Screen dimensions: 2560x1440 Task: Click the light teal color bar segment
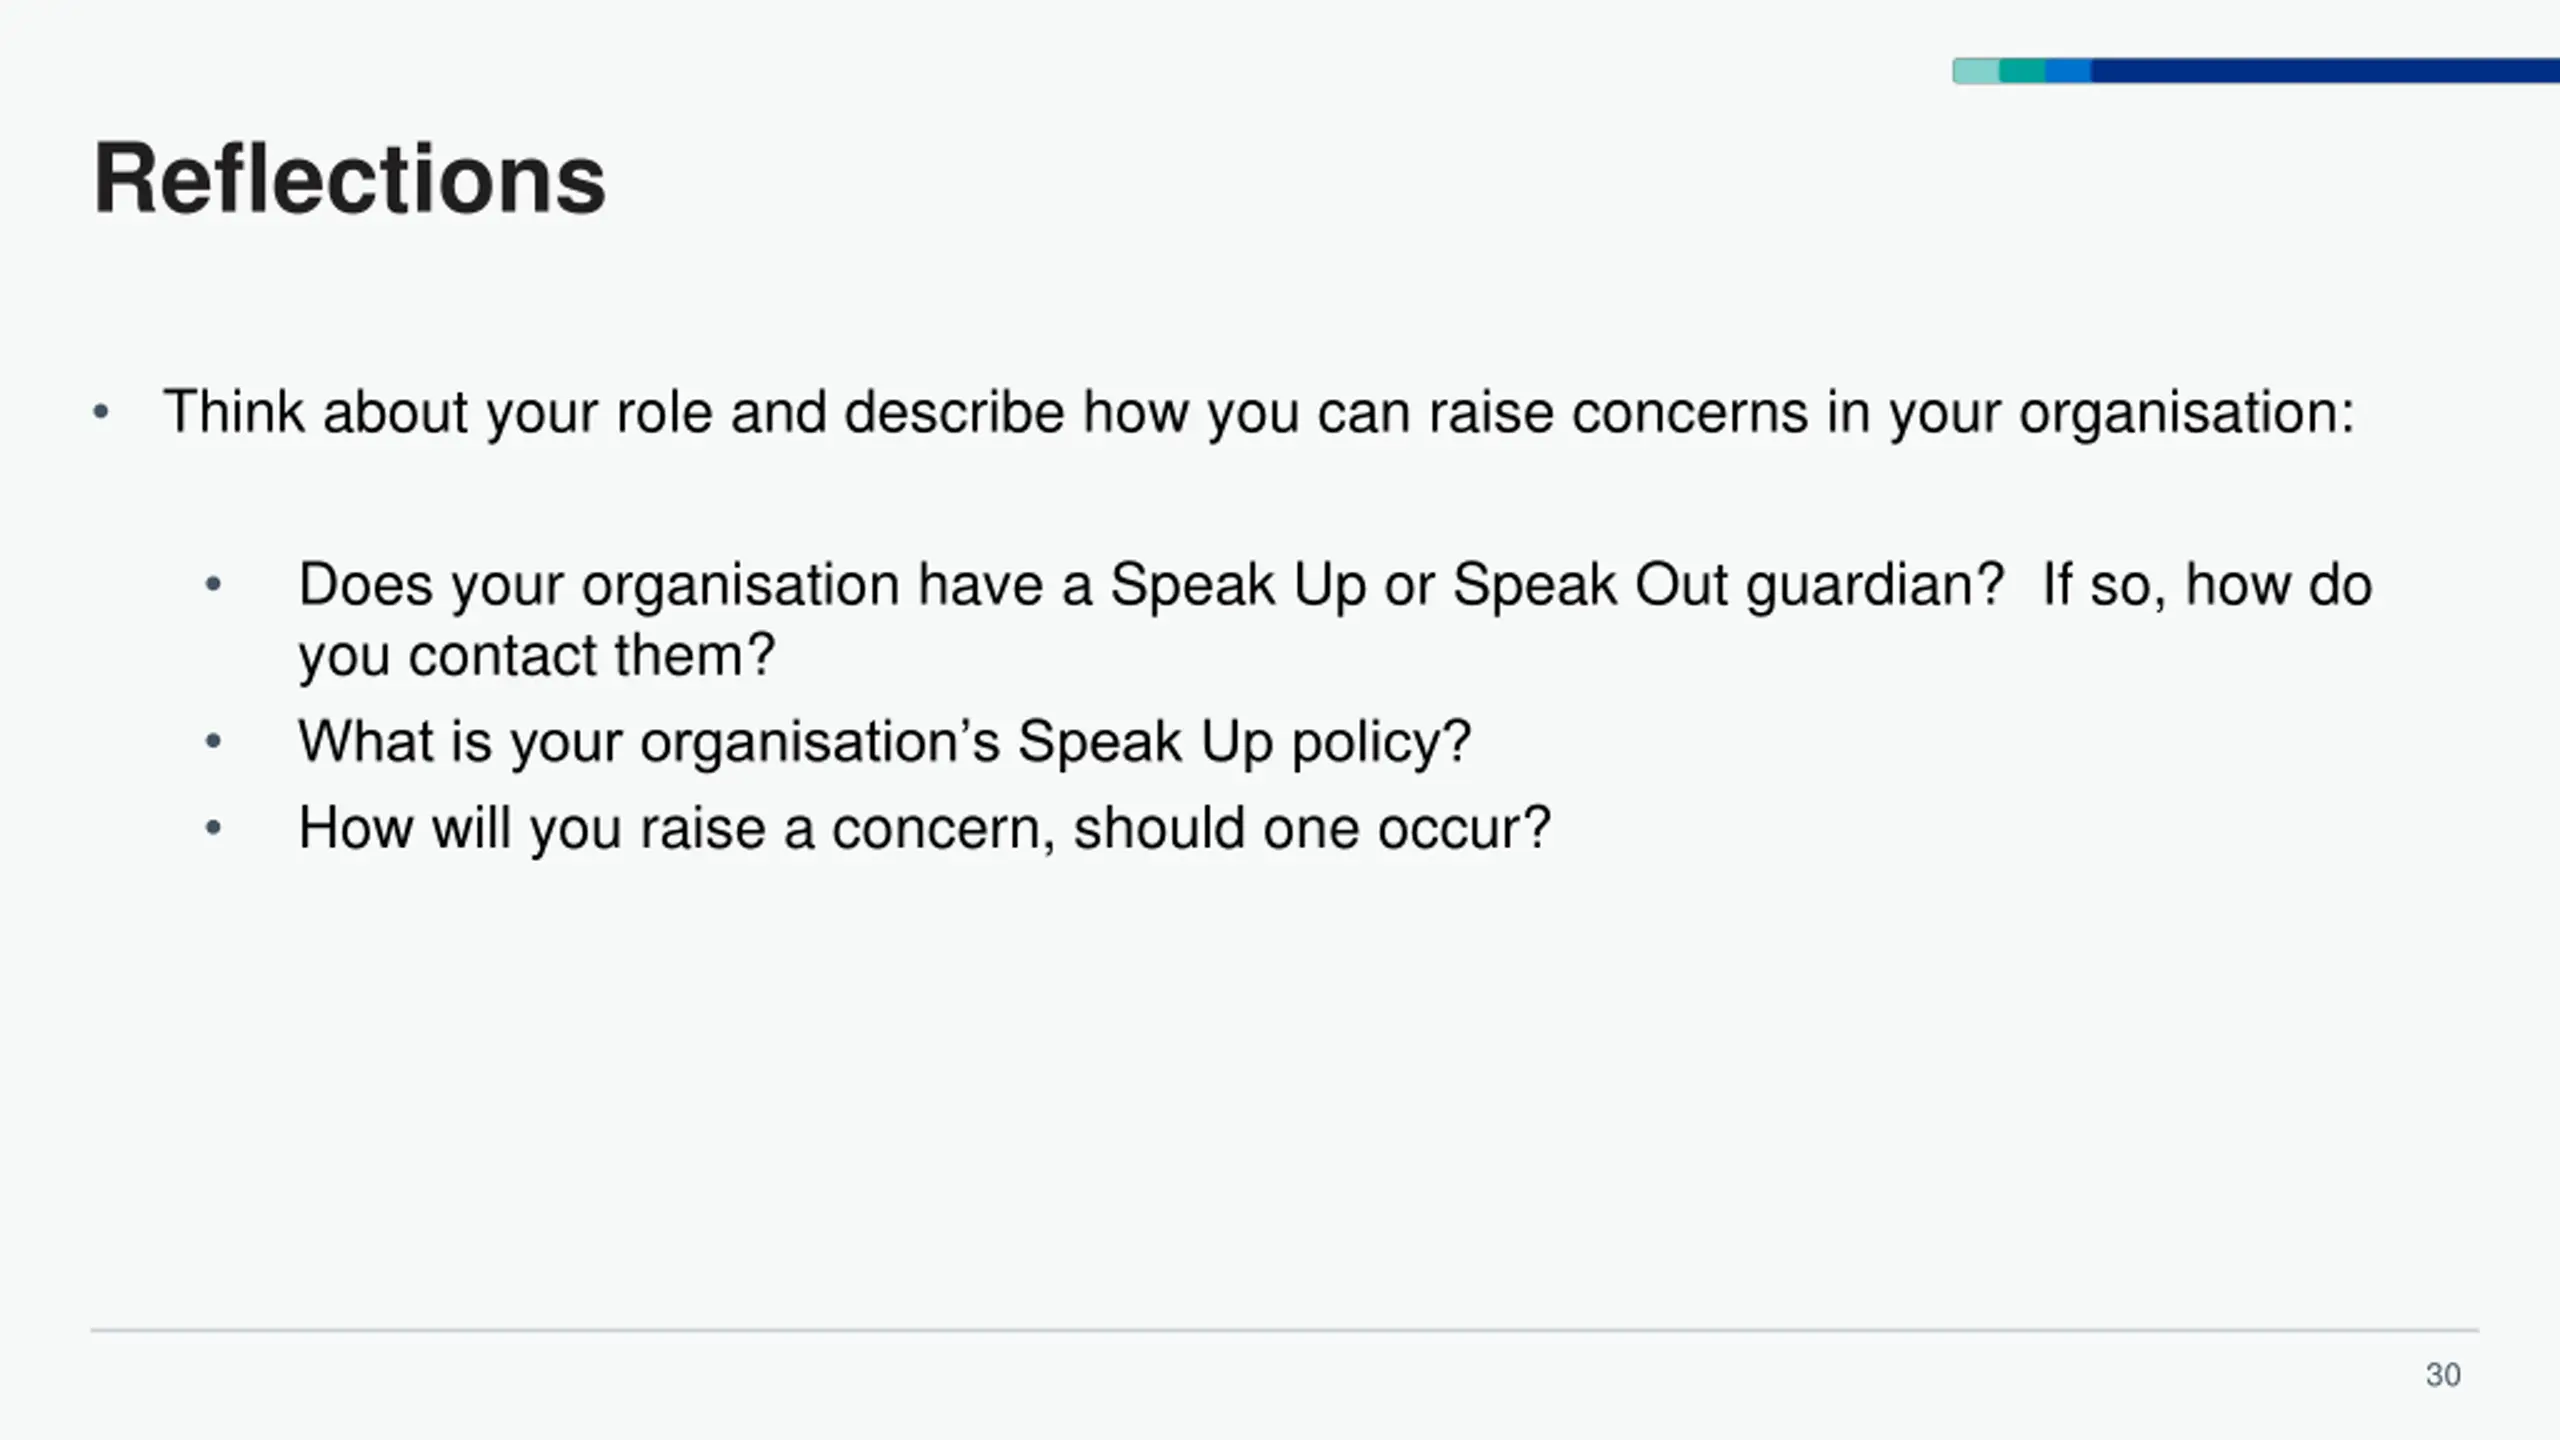pyautogui.click(x=1976, y=71)
